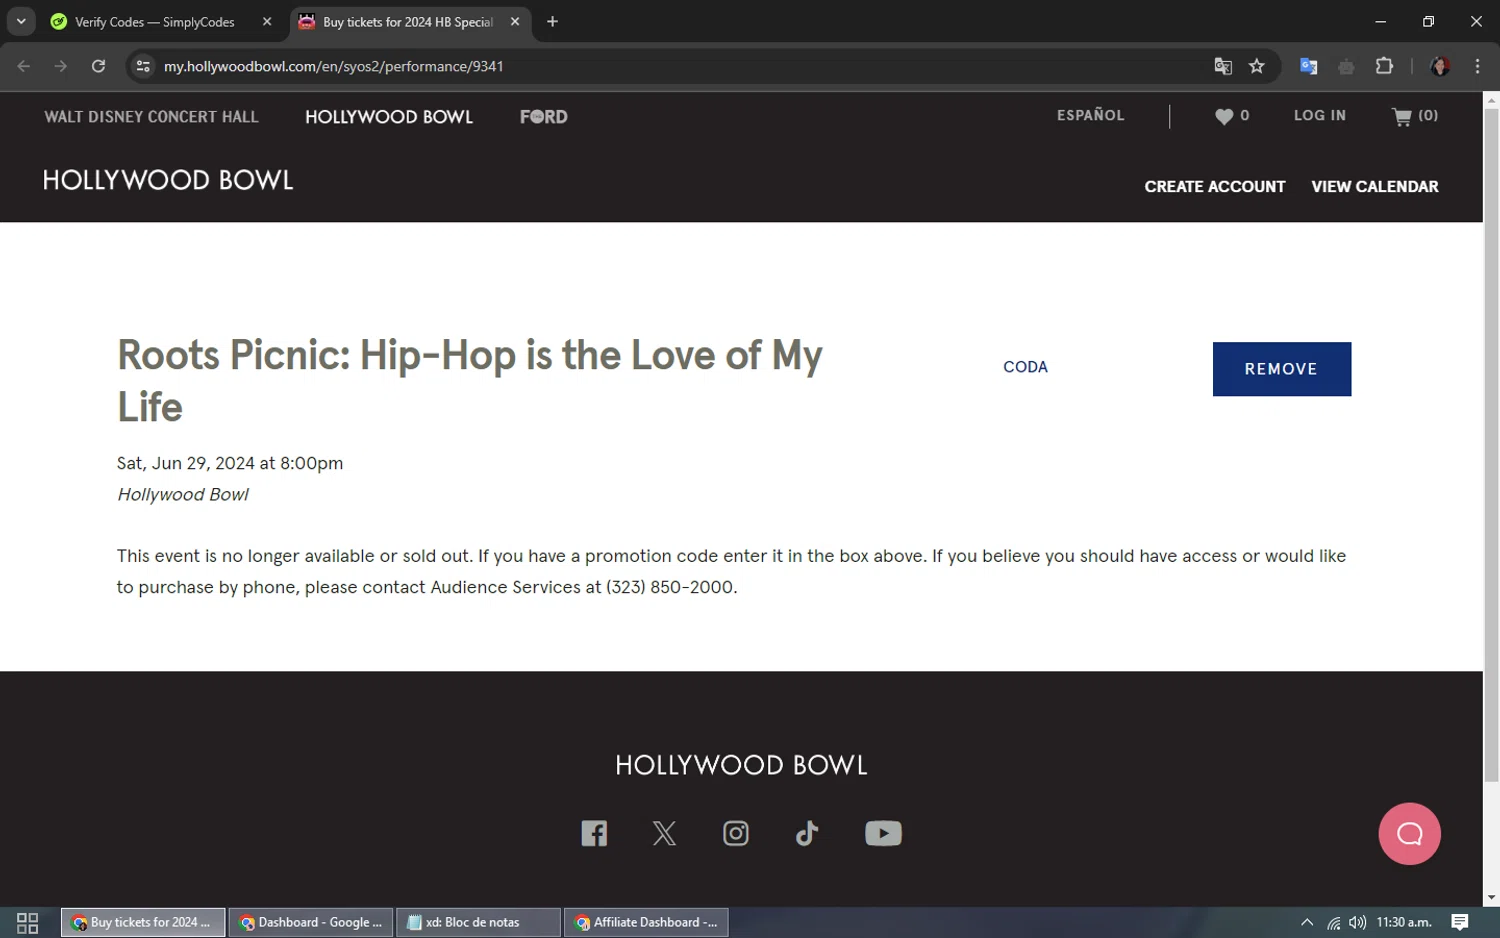This screenshot has height=938, width=1500.
Task: Close the Buy tickets tab
Action: click(515, 21)
